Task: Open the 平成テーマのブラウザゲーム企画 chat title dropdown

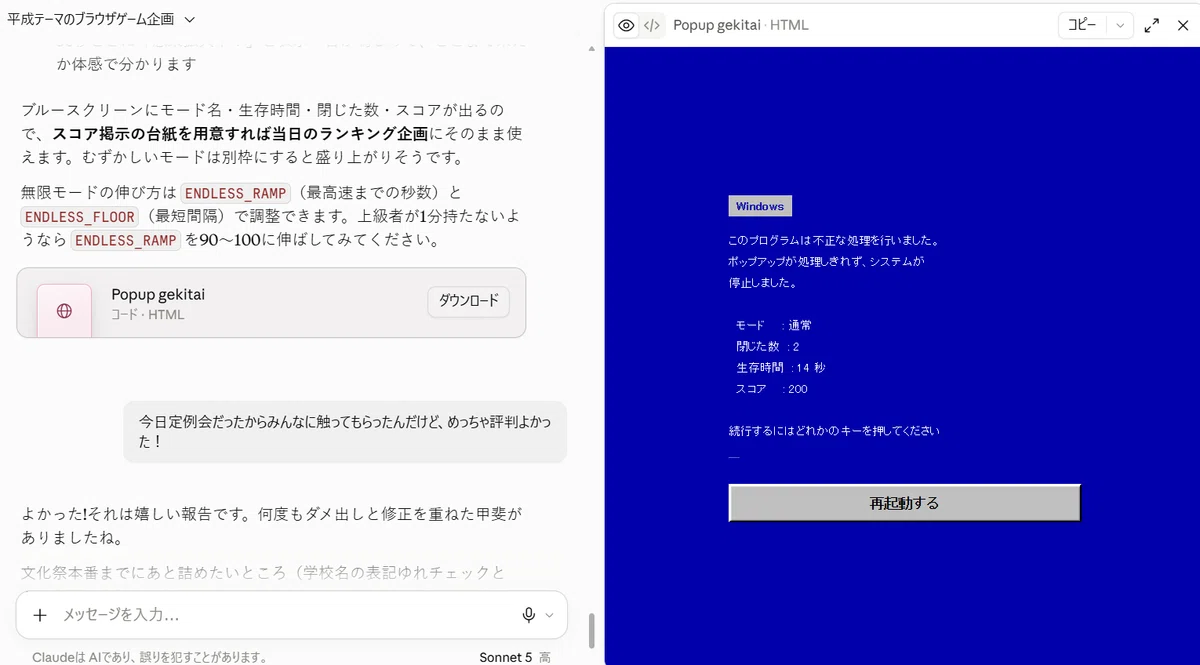Action: point(101,19)
